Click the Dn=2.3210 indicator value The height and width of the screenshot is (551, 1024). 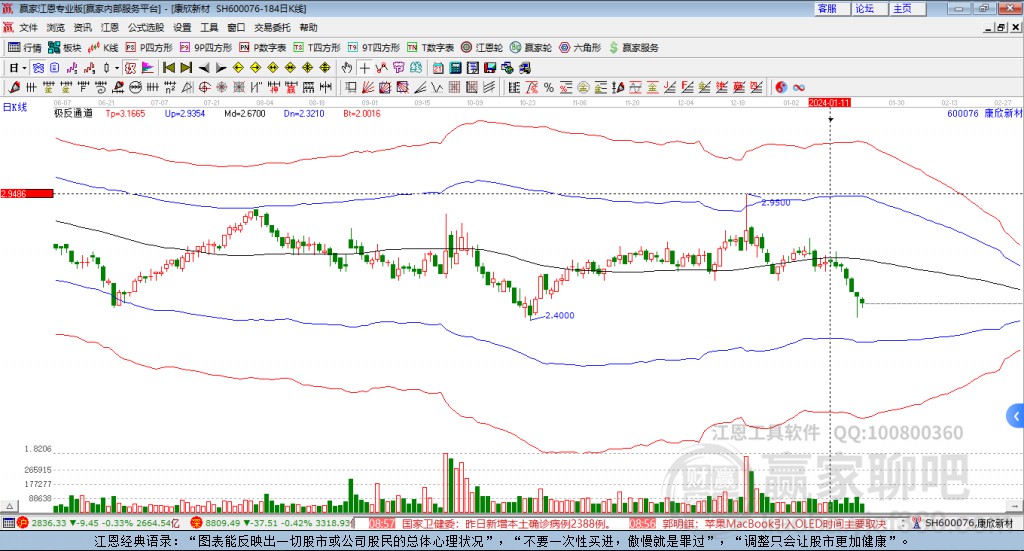304,114
